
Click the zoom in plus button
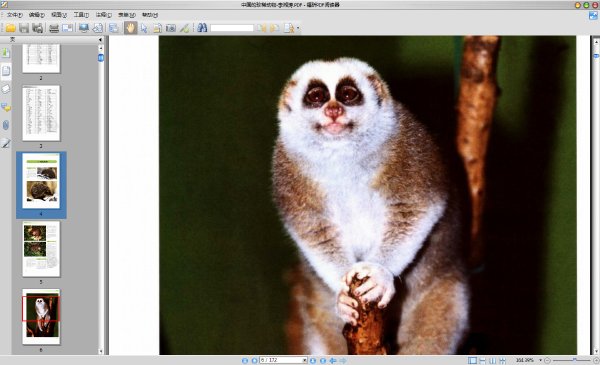[596, 360]
